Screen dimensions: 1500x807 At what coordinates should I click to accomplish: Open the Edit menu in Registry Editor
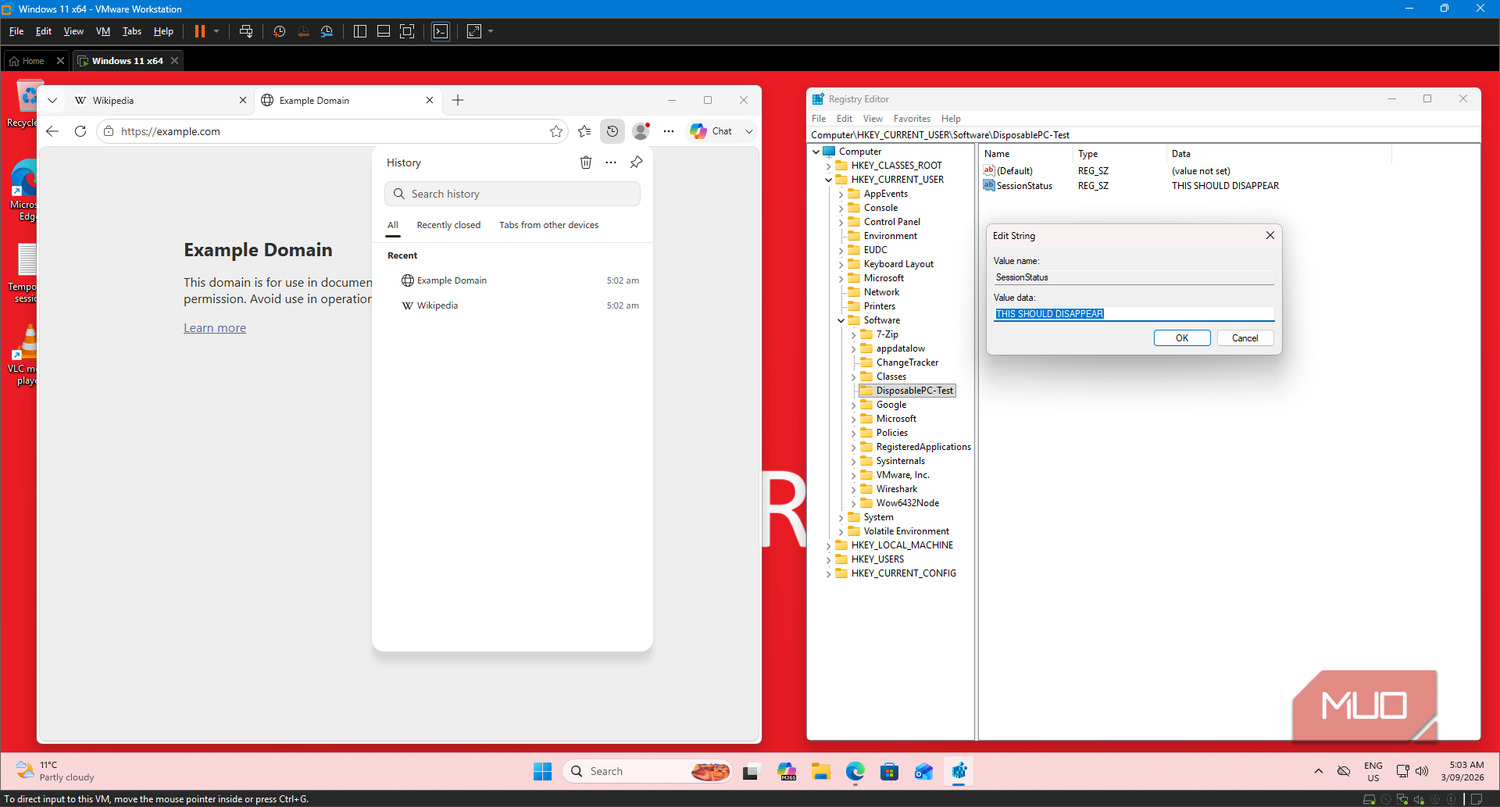click(845, 118)
